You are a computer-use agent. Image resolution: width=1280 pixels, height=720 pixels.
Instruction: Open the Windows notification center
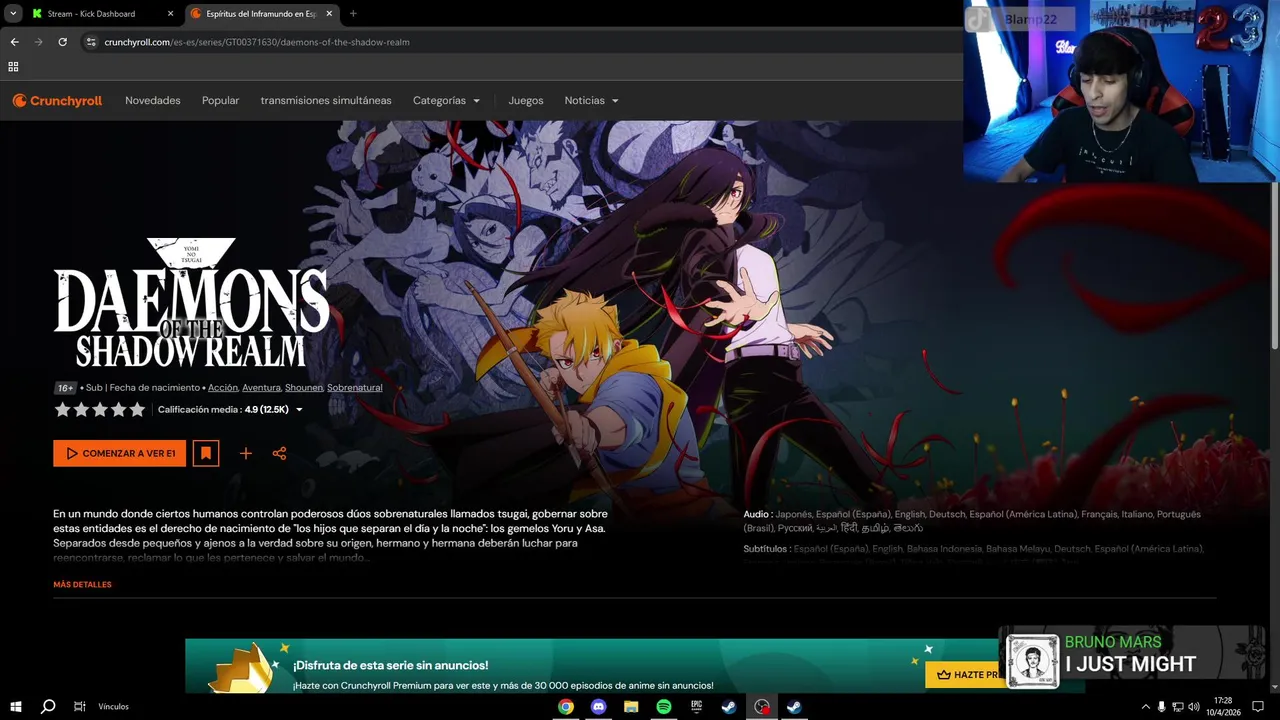click(x=1258, y=706)
